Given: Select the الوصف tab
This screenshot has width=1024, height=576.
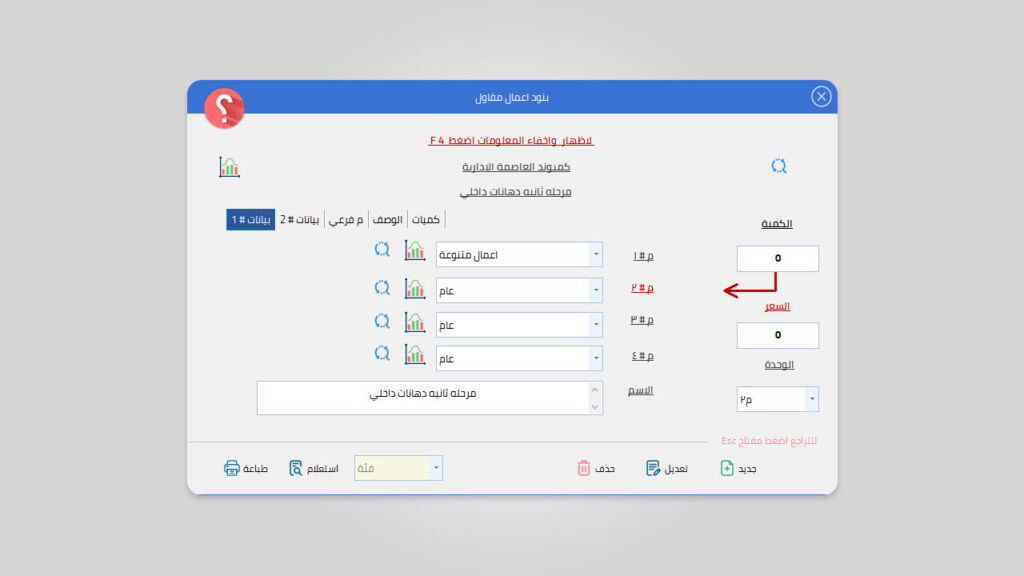Looking at the screenshot, I should coord(387,219).
